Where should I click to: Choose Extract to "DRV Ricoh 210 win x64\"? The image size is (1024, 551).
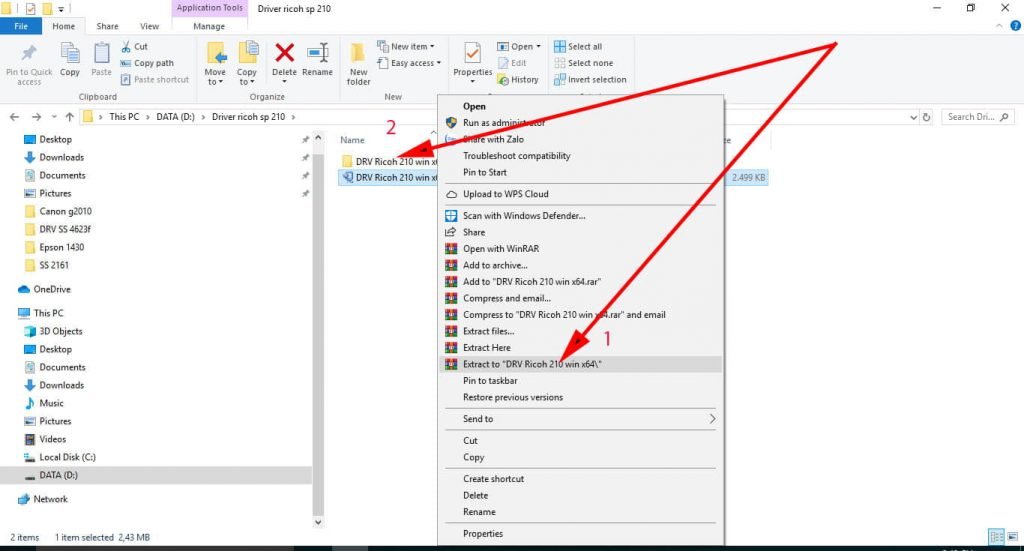click(x=532, y=364)
